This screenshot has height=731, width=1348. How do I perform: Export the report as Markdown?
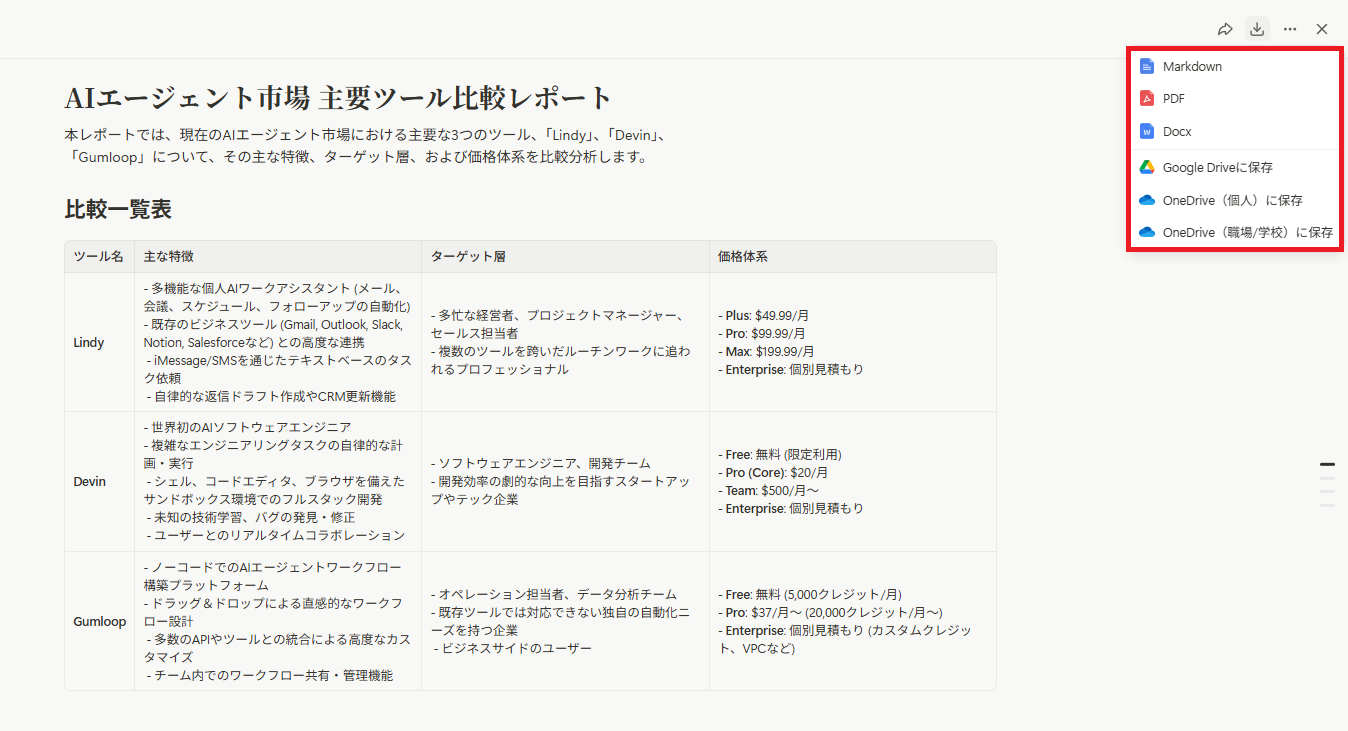(1234, 66)
